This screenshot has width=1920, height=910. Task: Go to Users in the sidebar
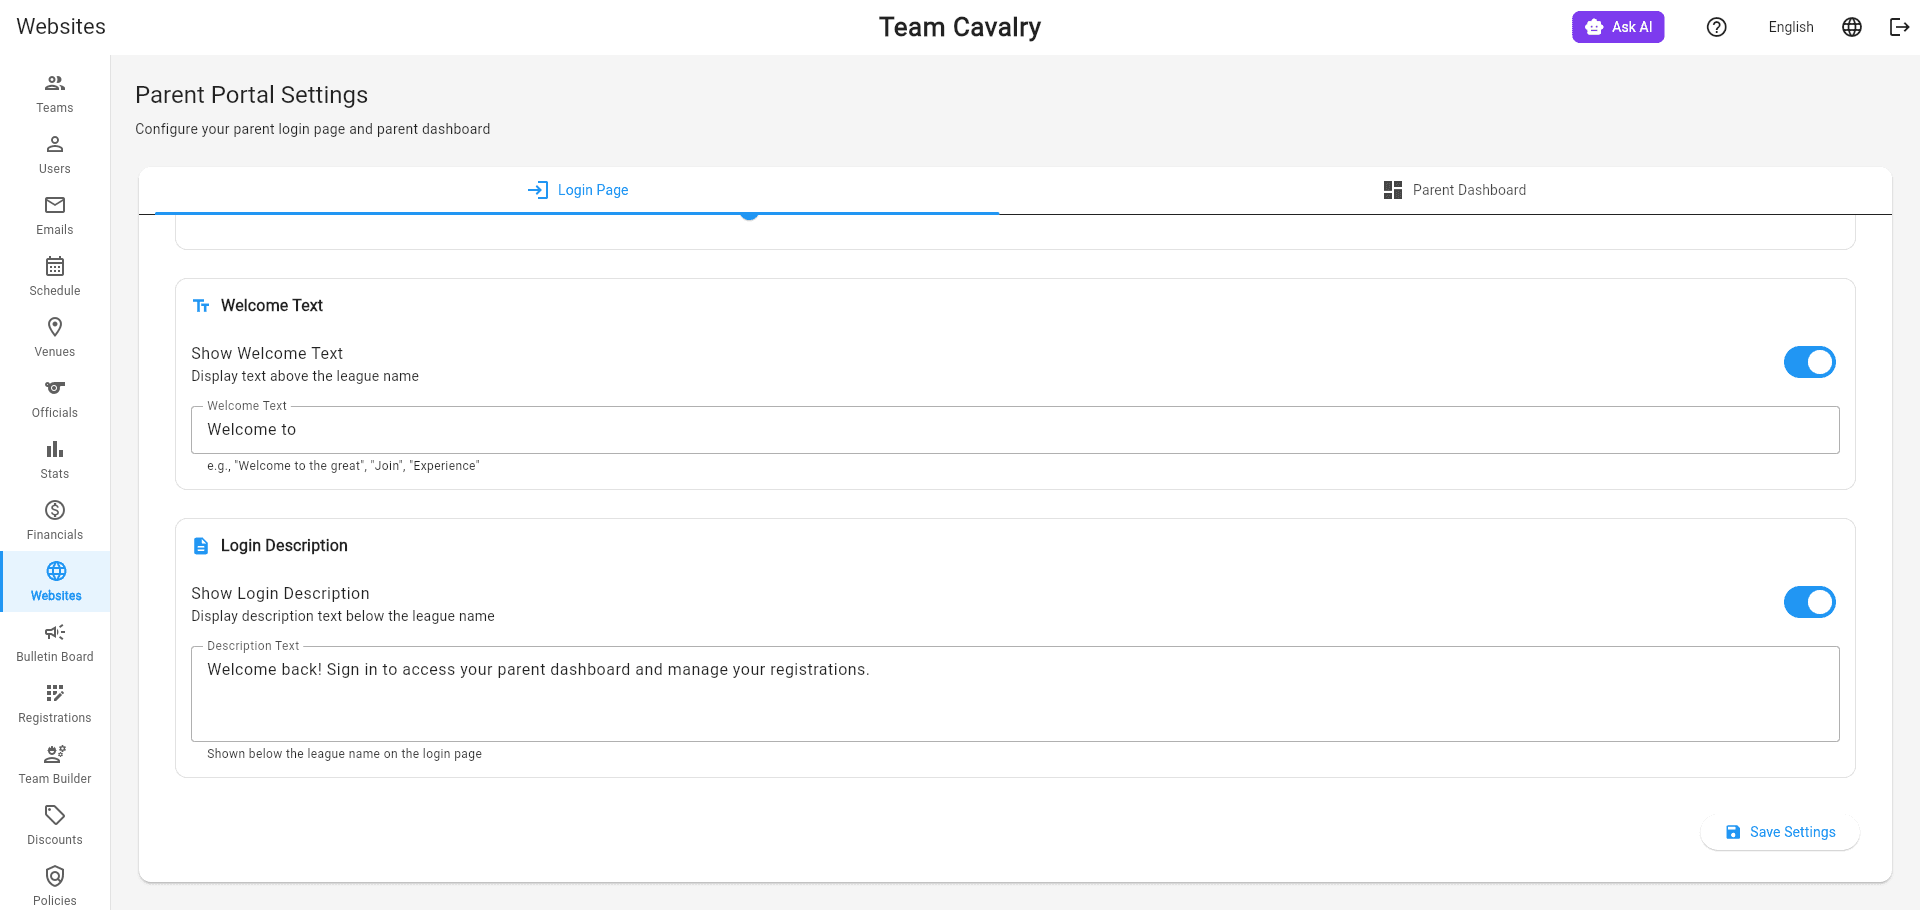55,155
